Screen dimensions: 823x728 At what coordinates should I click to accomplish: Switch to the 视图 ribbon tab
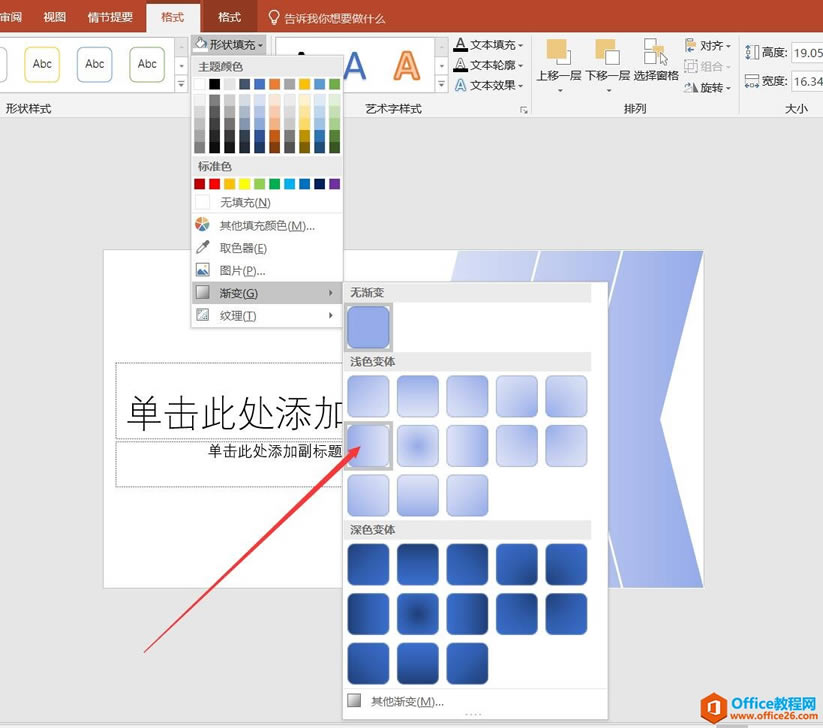pyautogui.click(x=54, y=16)
